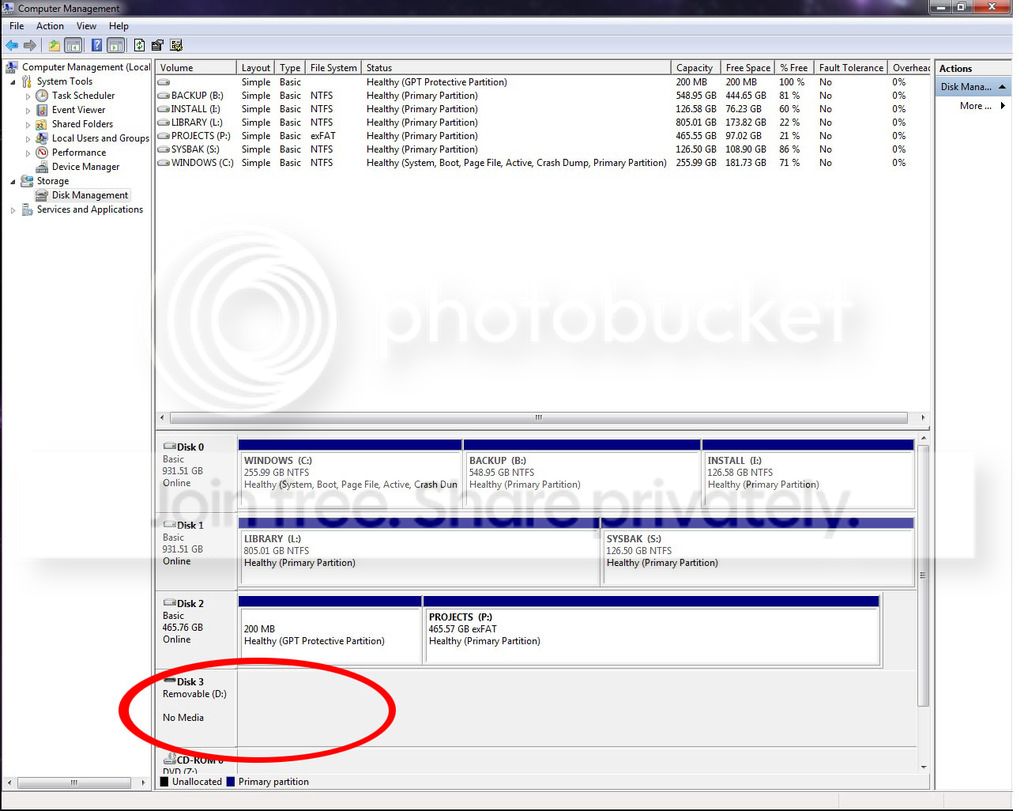1024x811 pixels.
Task: Click the Show/Hide Console Tree icon
Action: (x=73, y=45)
